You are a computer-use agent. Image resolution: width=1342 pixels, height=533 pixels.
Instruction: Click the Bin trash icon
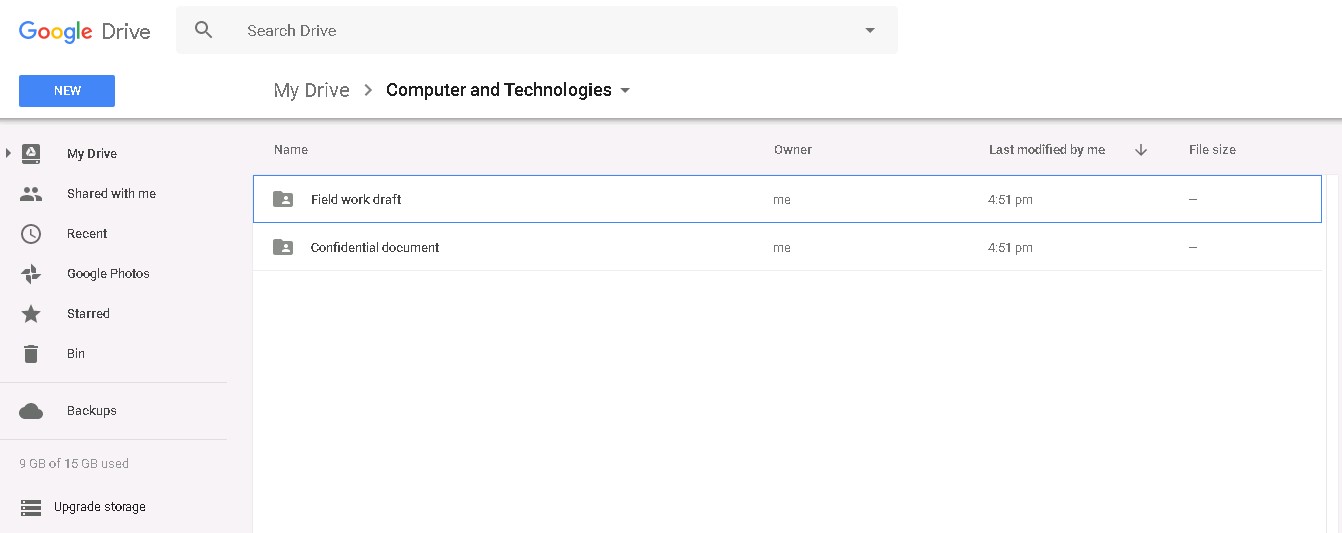point(31,354)
